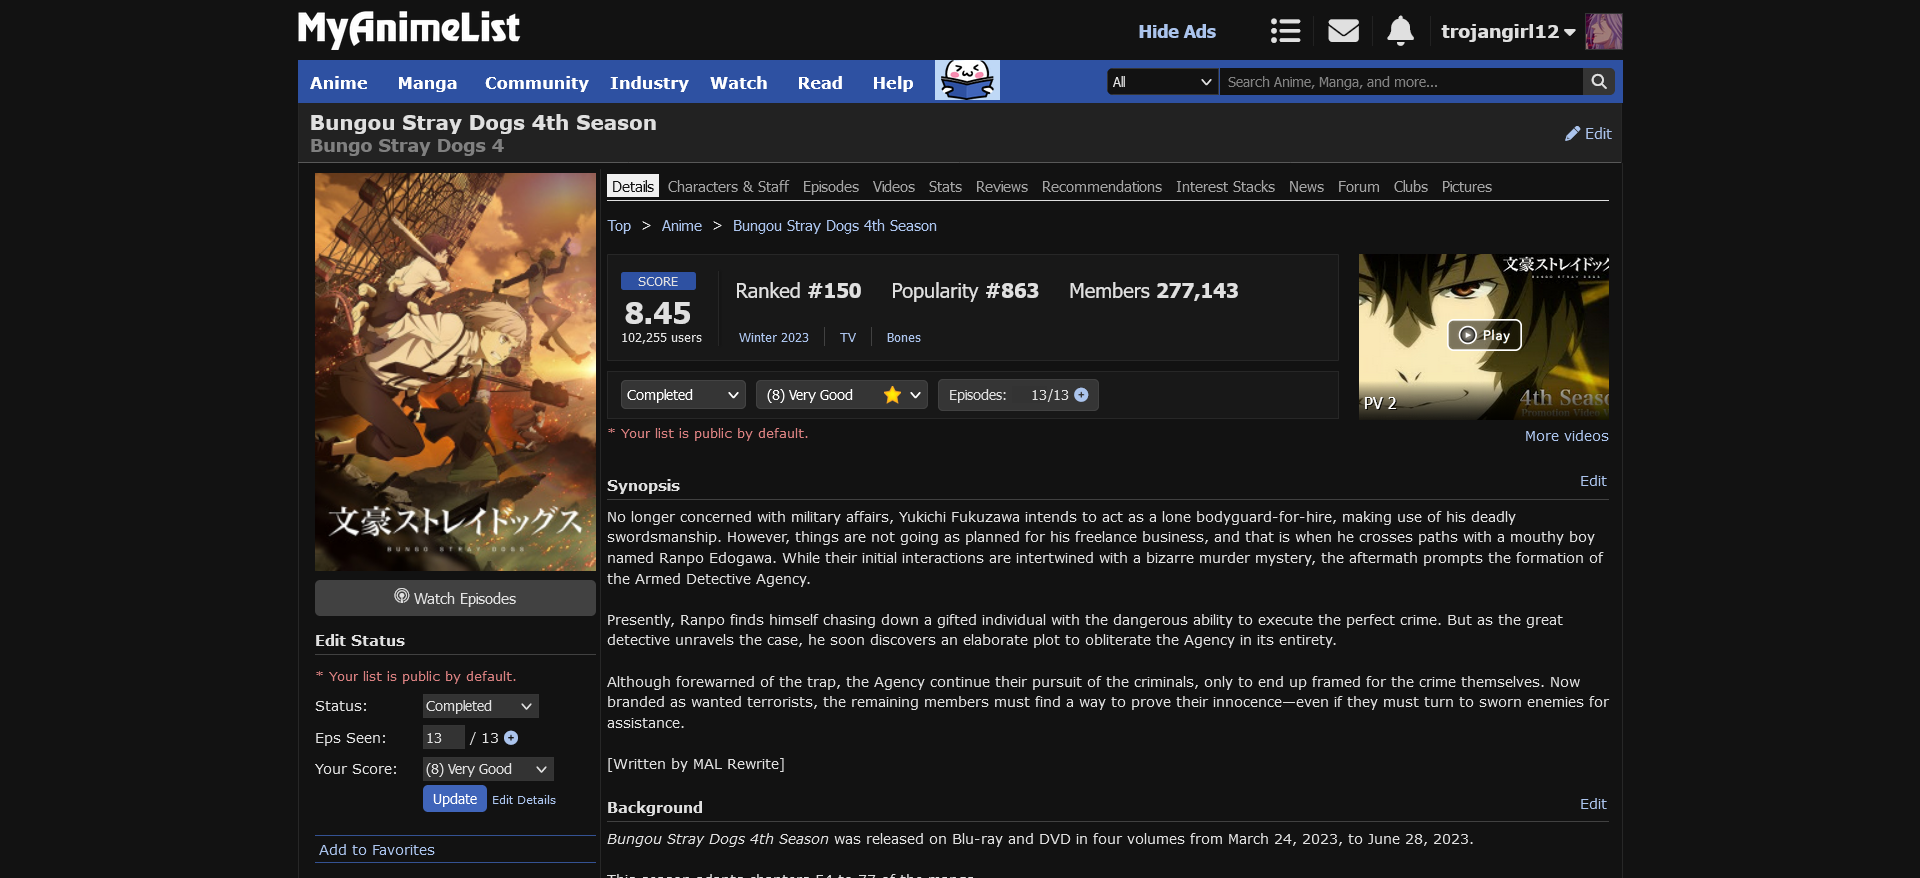Click the mascot reading book icon
The image size is (1920, 878).
pos(967,80)
